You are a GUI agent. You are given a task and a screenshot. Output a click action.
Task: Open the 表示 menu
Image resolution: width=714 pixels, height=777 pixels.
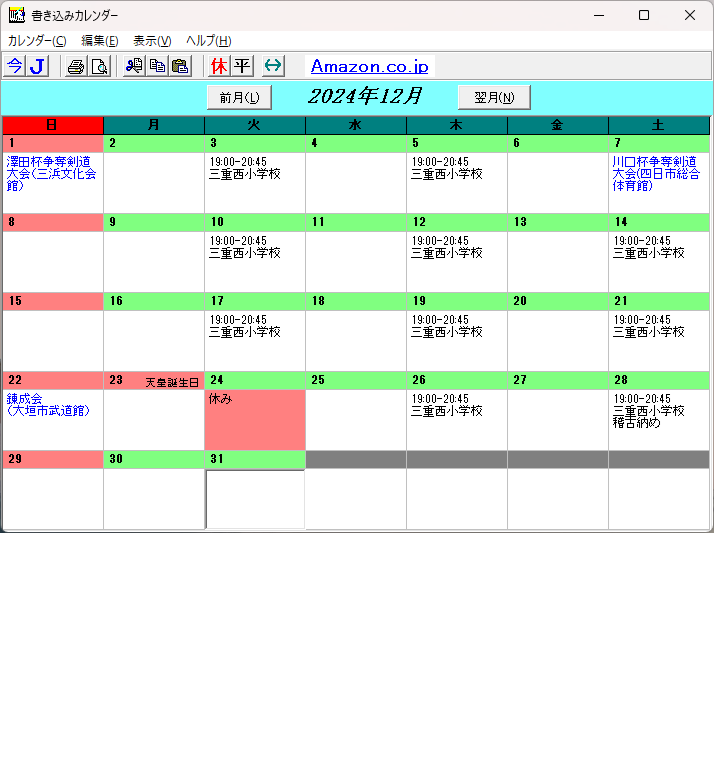pos(152,41)
